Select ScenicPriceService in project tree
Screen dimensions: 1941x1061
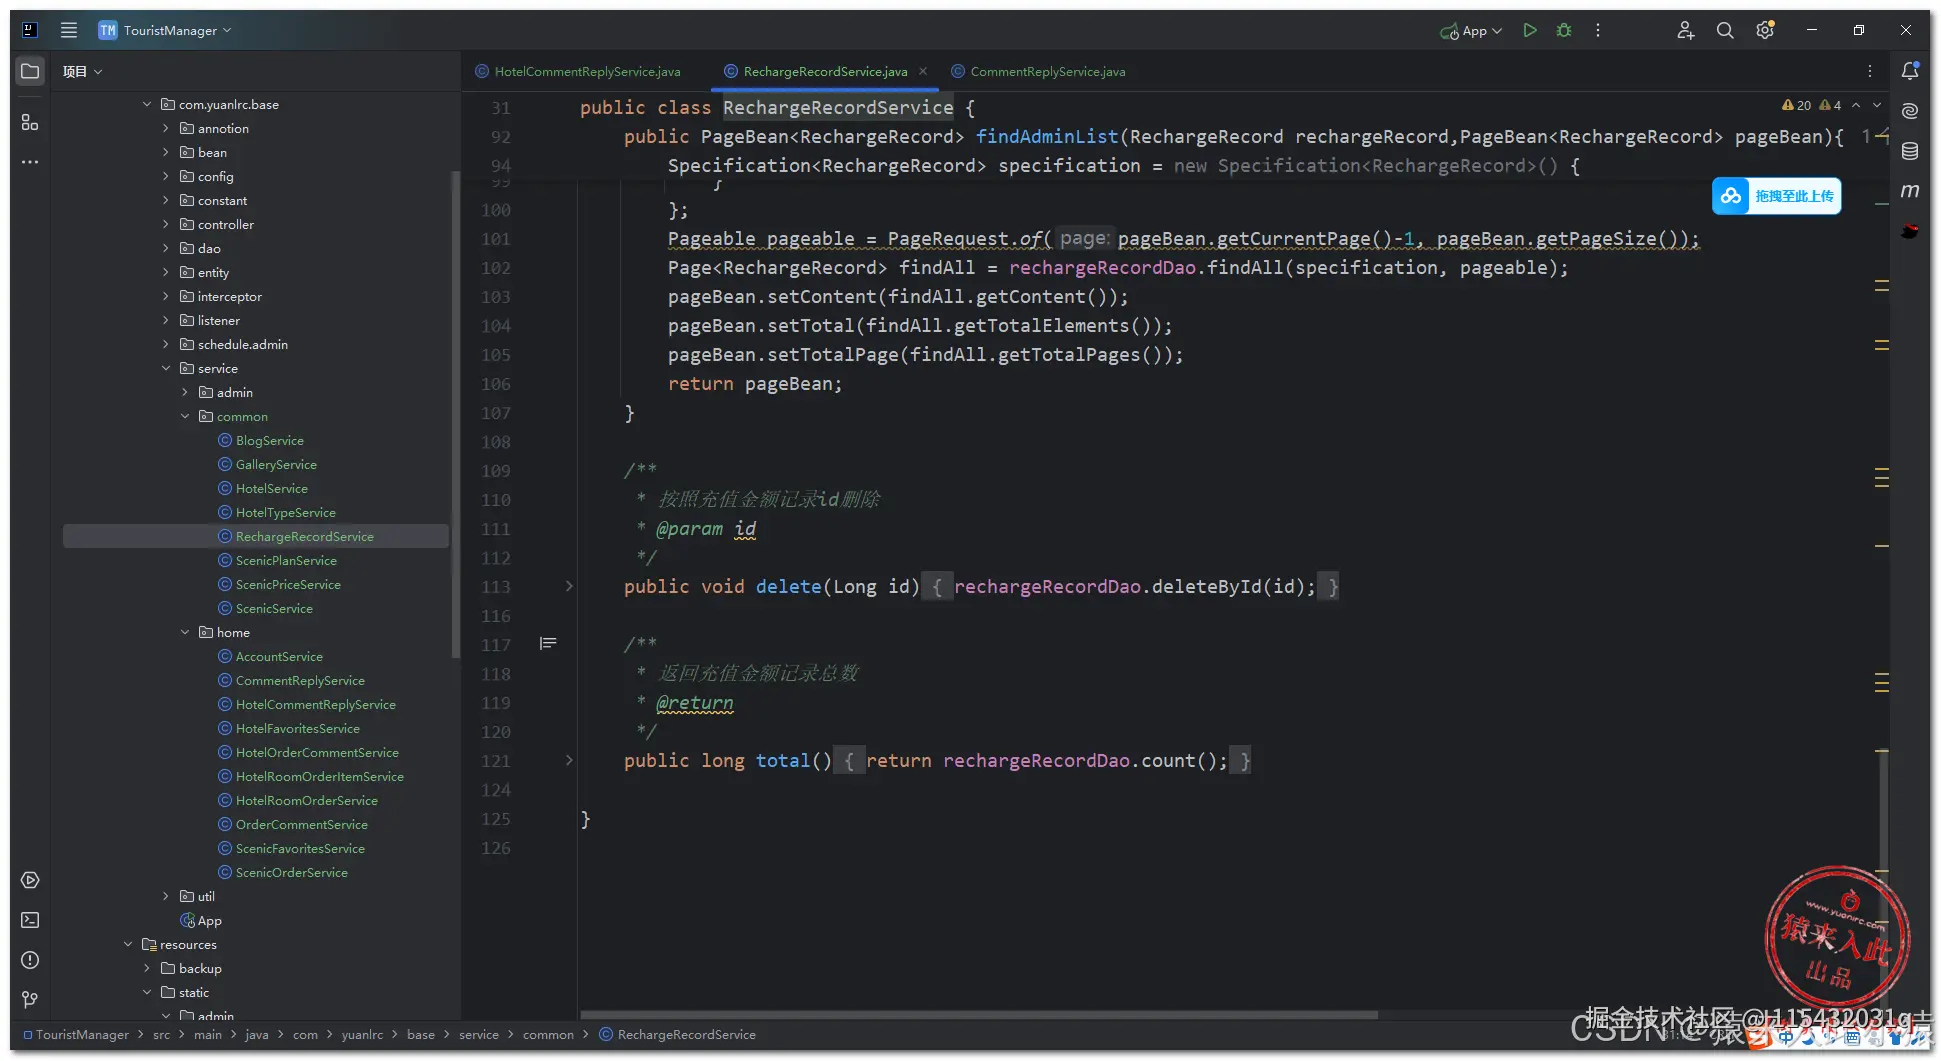[x=288, y=584]
